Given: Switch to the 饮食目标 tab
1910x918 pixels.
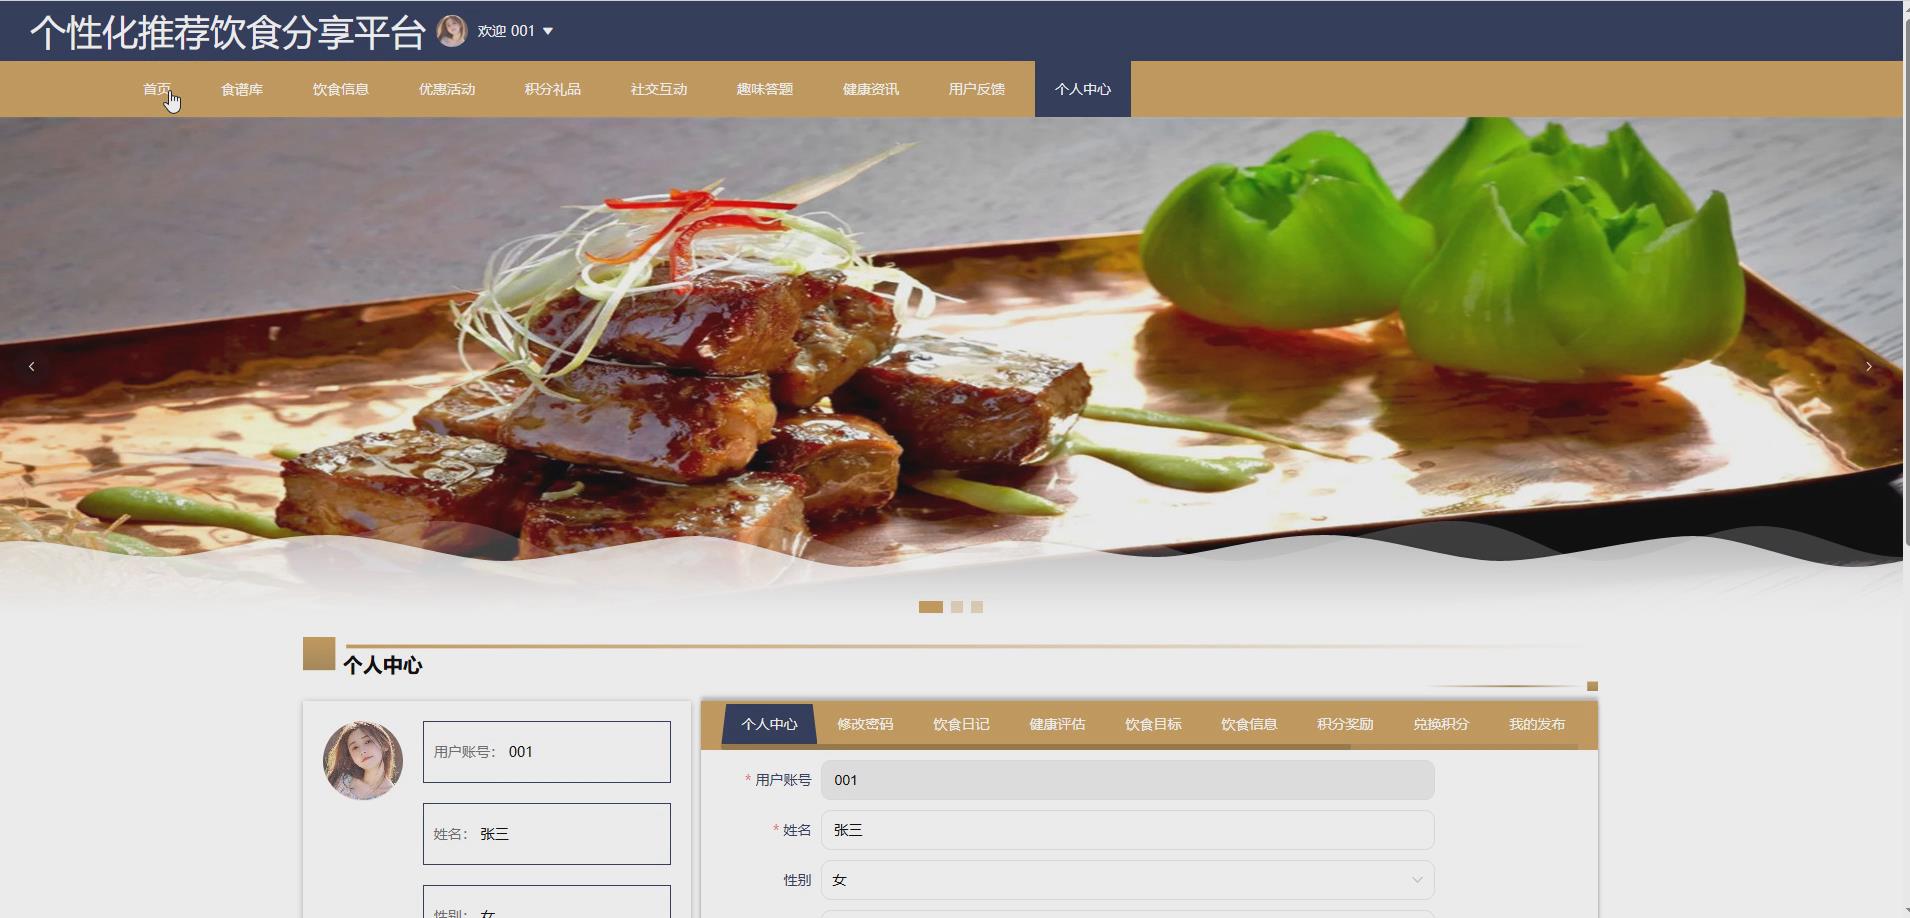Looking at the screenshot, I should click(x=1153, y=724).
